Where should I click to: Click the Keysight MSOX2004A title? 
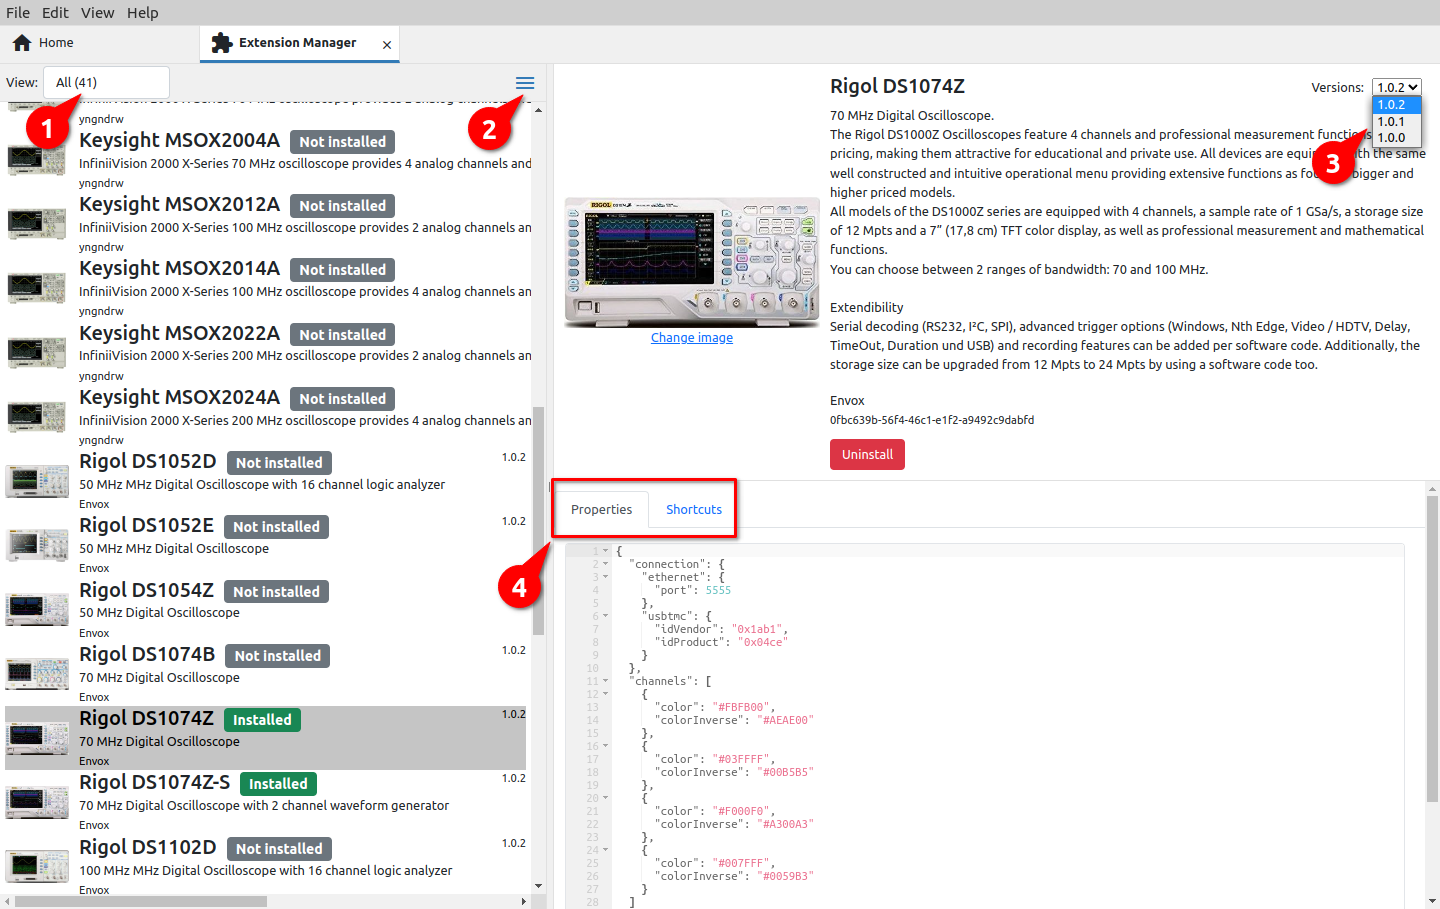tap(179, 141)
